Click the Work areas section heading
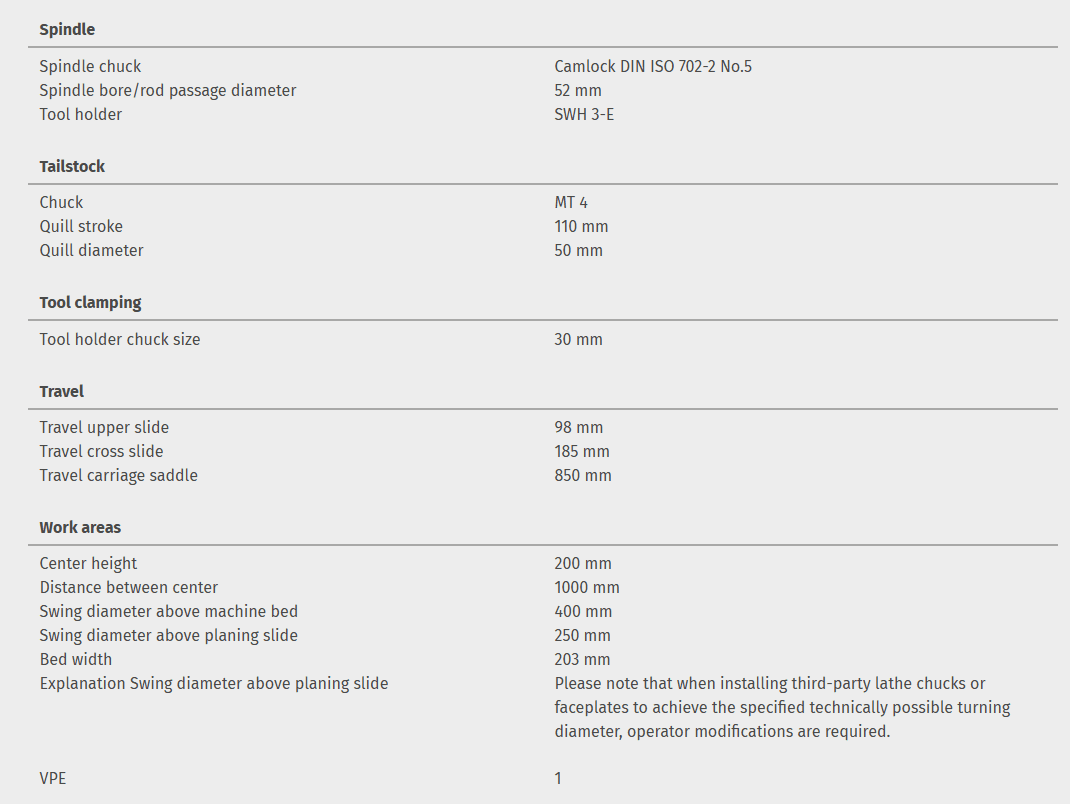This screenshot has height=804, width=1070. click(80, 527)
